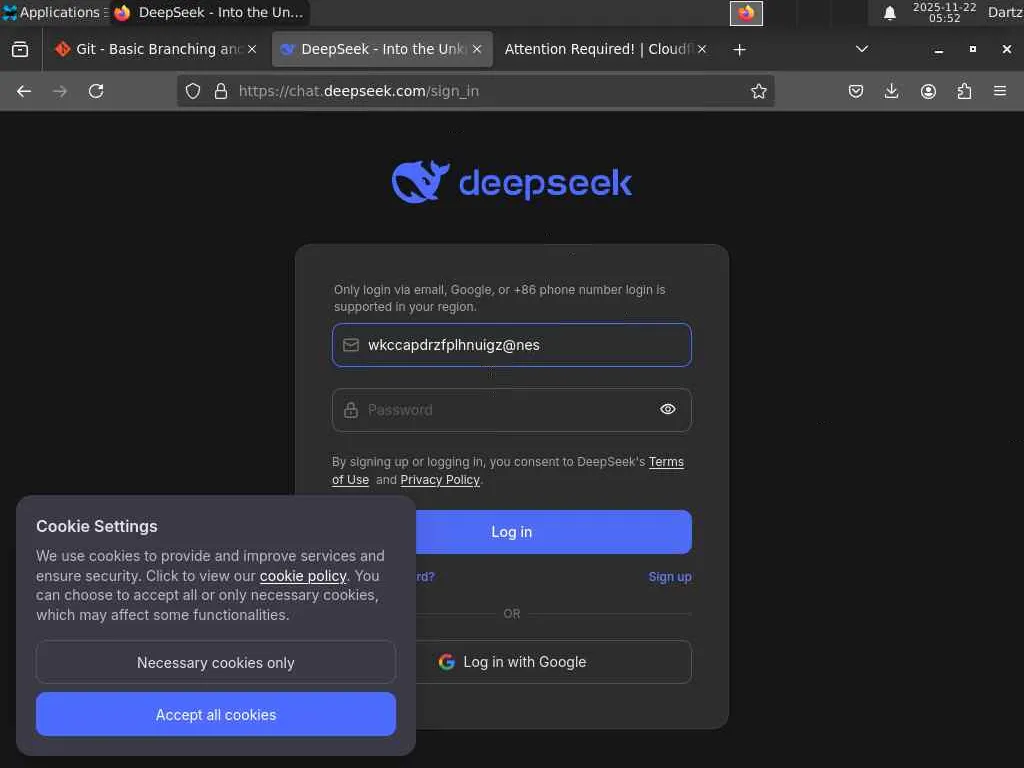The height and width of the screenshot is (768, 1024).
Task: Open the Sign up link
Action: tap(670, 577)
